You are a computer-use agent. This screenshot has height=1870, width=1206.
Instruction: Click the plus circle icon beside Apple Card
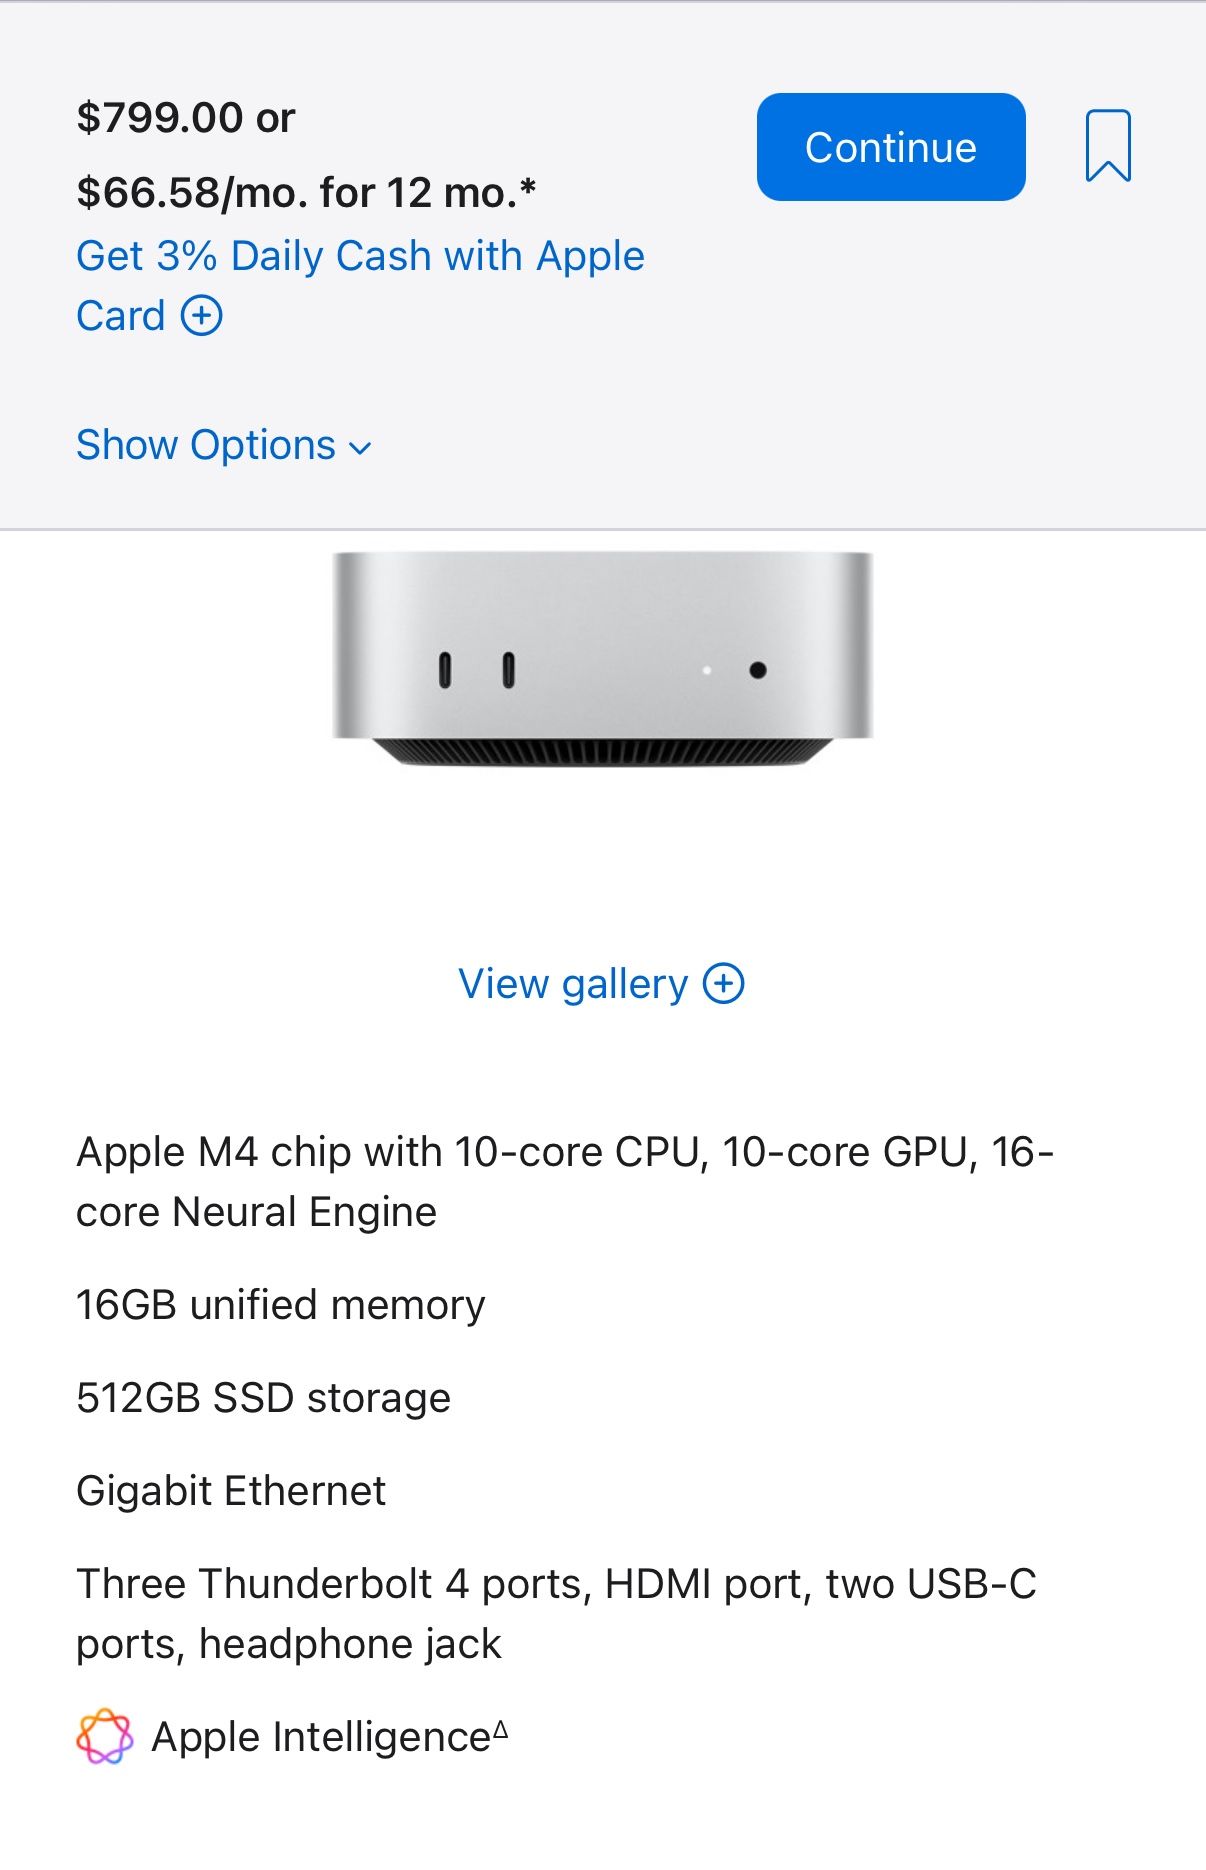point(201,316)
